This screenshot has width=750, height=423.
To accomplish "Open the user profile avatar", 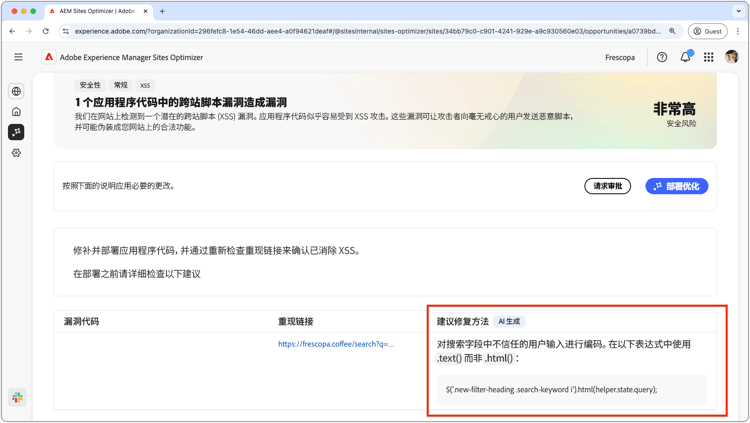I will coord(731,57).
